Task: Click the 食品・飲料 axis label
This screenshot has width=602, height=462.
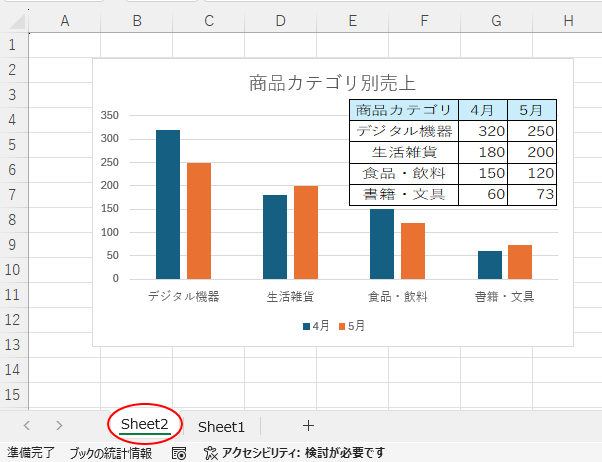Action: click(x=397, y=296)
